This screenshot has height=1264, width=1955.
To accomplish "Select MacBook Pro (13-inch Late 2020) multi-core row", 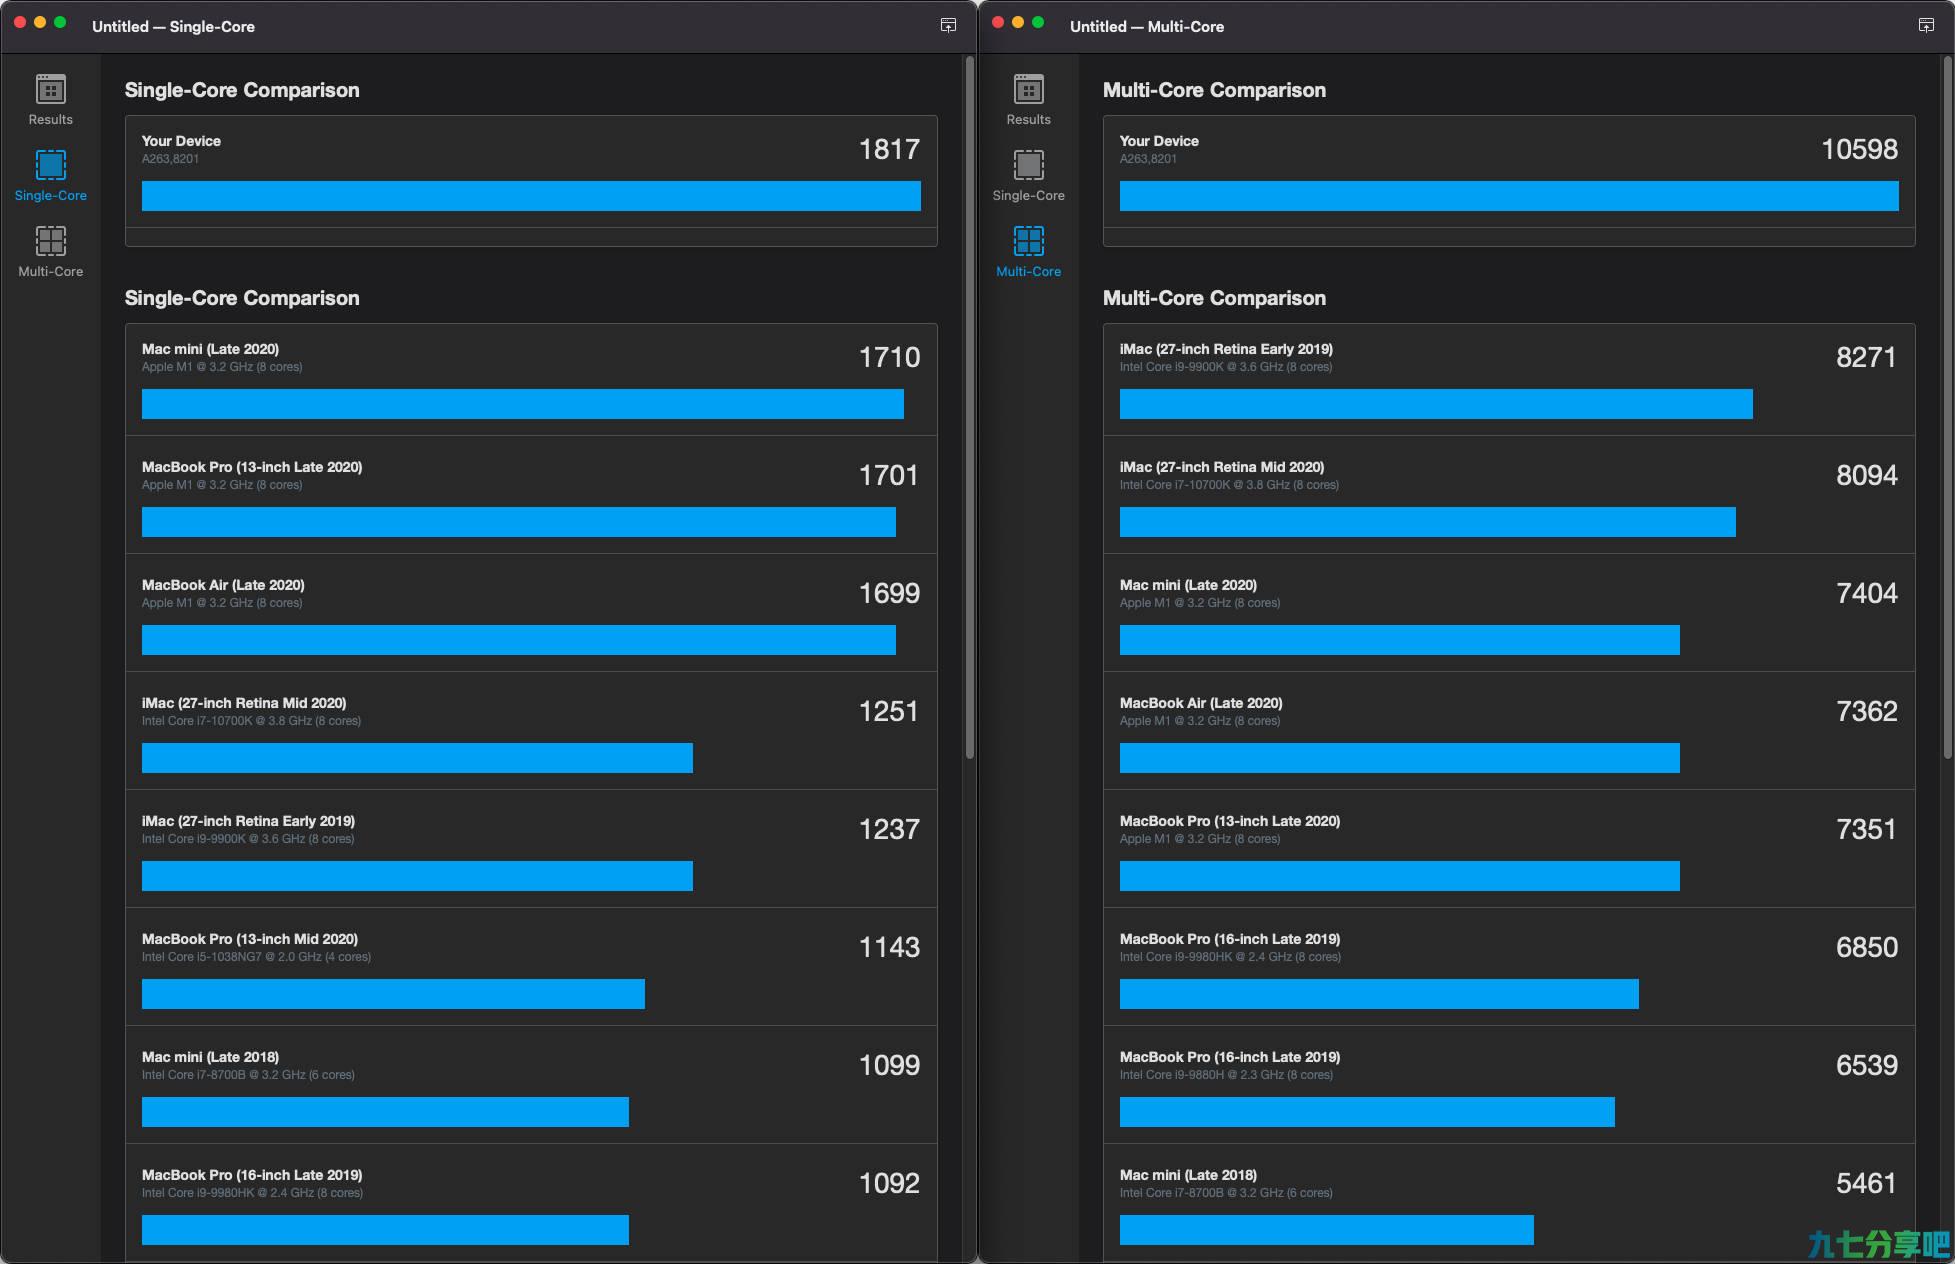I will [1509, 849].
